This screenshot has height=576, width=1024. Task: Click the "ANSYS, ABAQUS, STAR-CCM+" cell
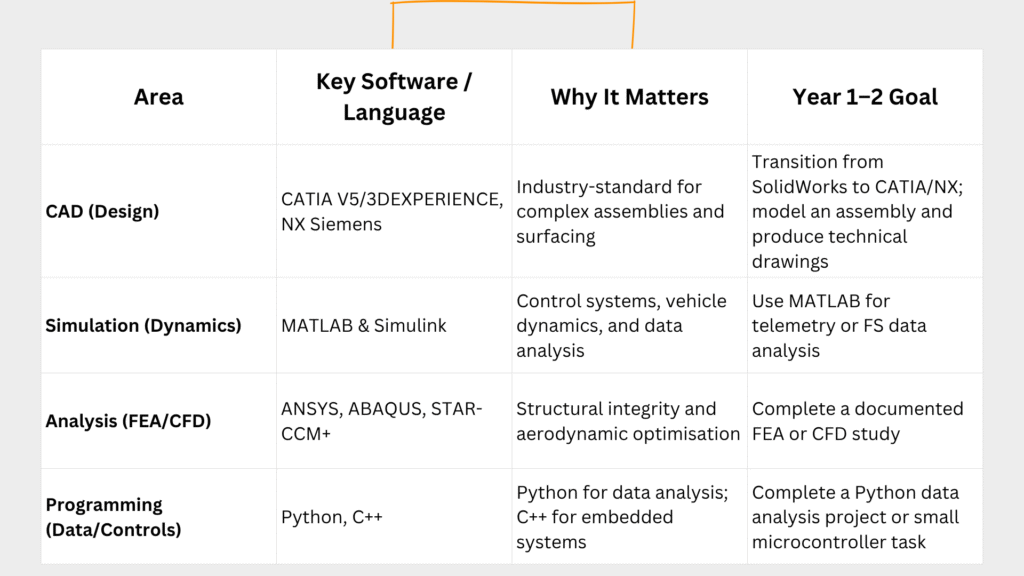click(x=382, y=421)
